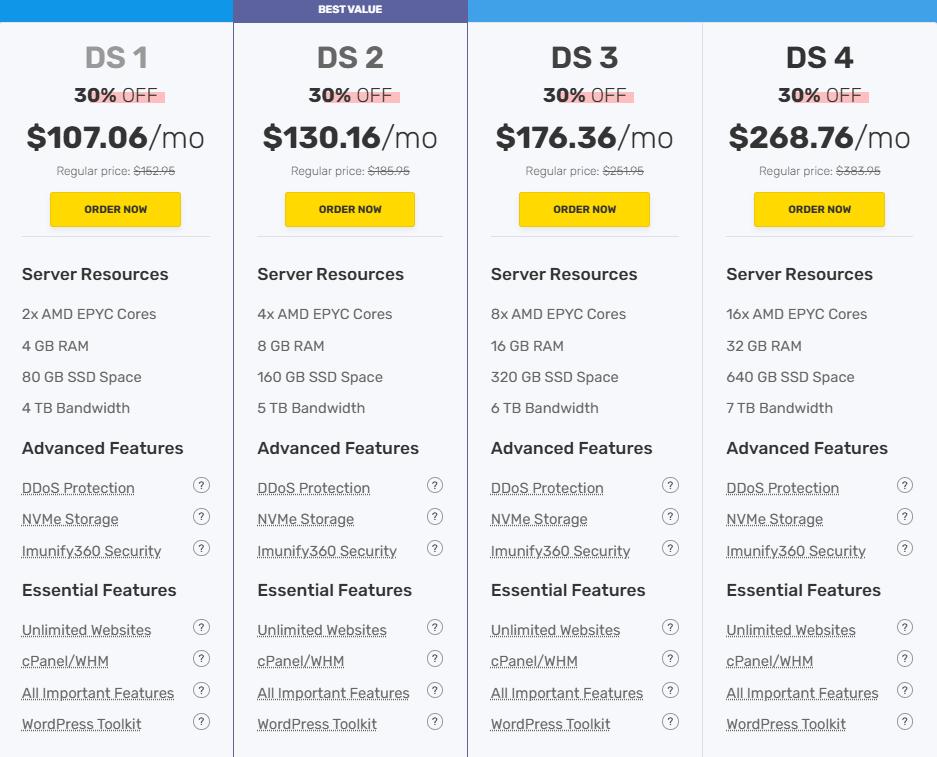The image size is (937, 757).
Task: Select the DS 3 plan heading
Action: pos(585,58)
